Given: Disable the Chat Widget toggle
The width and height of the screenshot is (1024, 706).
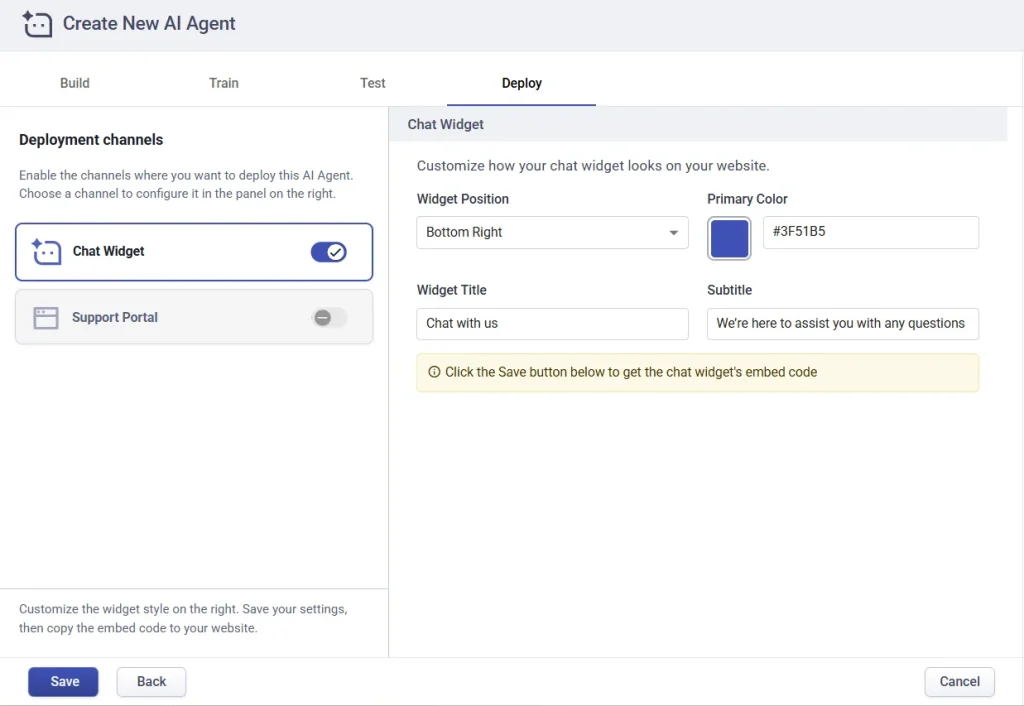Looking at the screenshot, I should coord(329,252).
